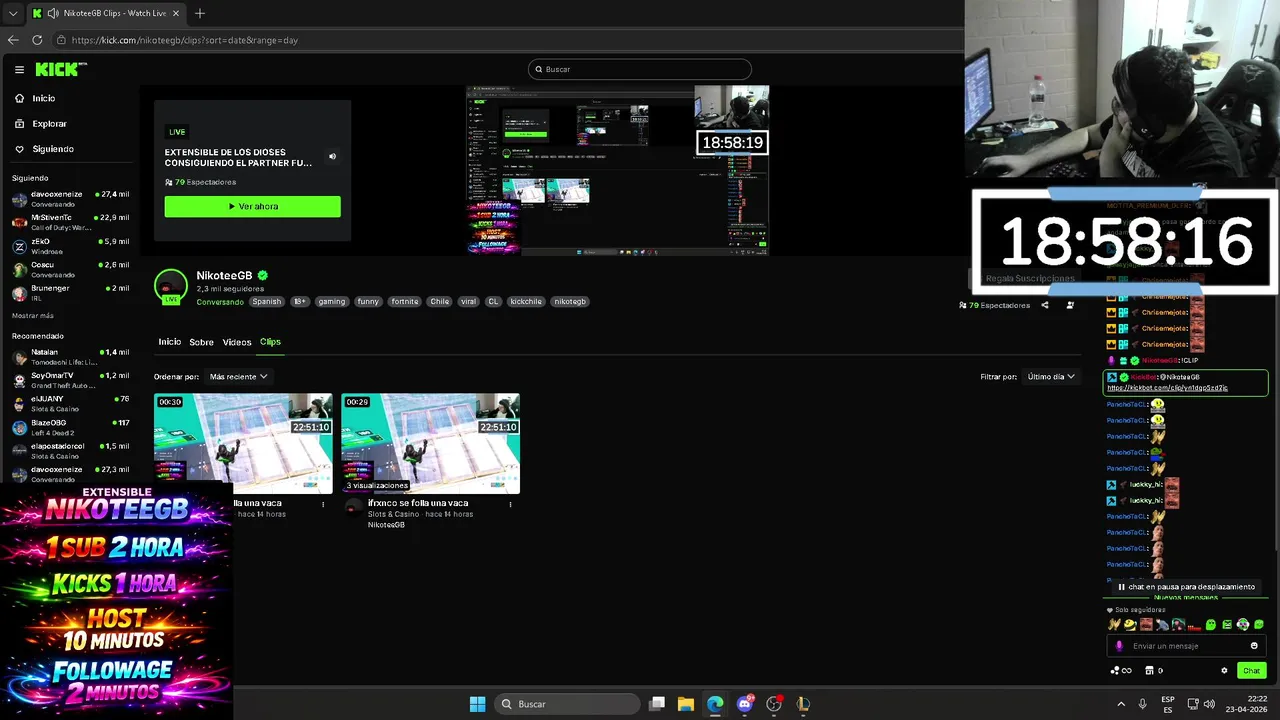Switch to the Sobre tab
Image resolution: width=1280 pixels, height=720 pixels.
tap(201, 342)
